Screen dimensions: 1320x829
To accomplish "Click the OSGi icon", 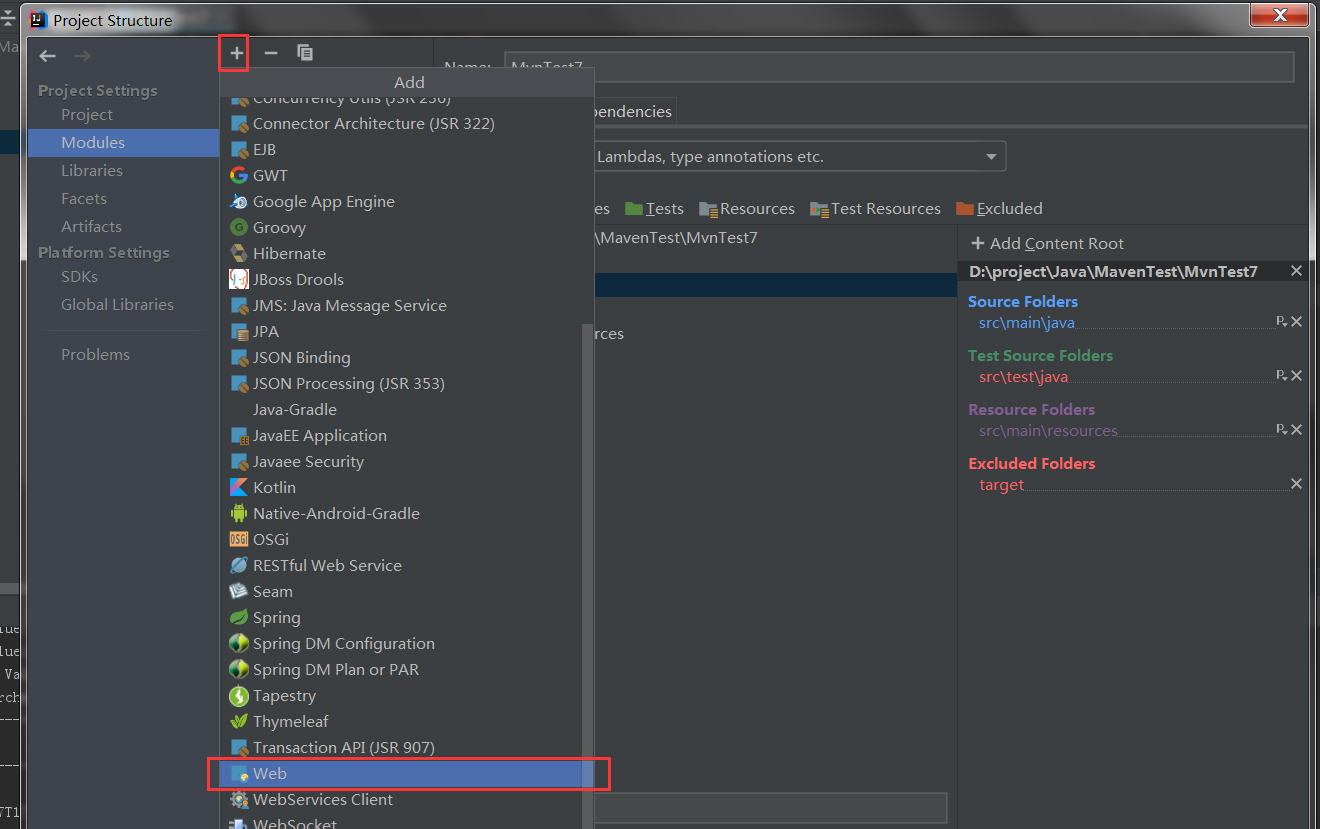I will tap(239, 540).
